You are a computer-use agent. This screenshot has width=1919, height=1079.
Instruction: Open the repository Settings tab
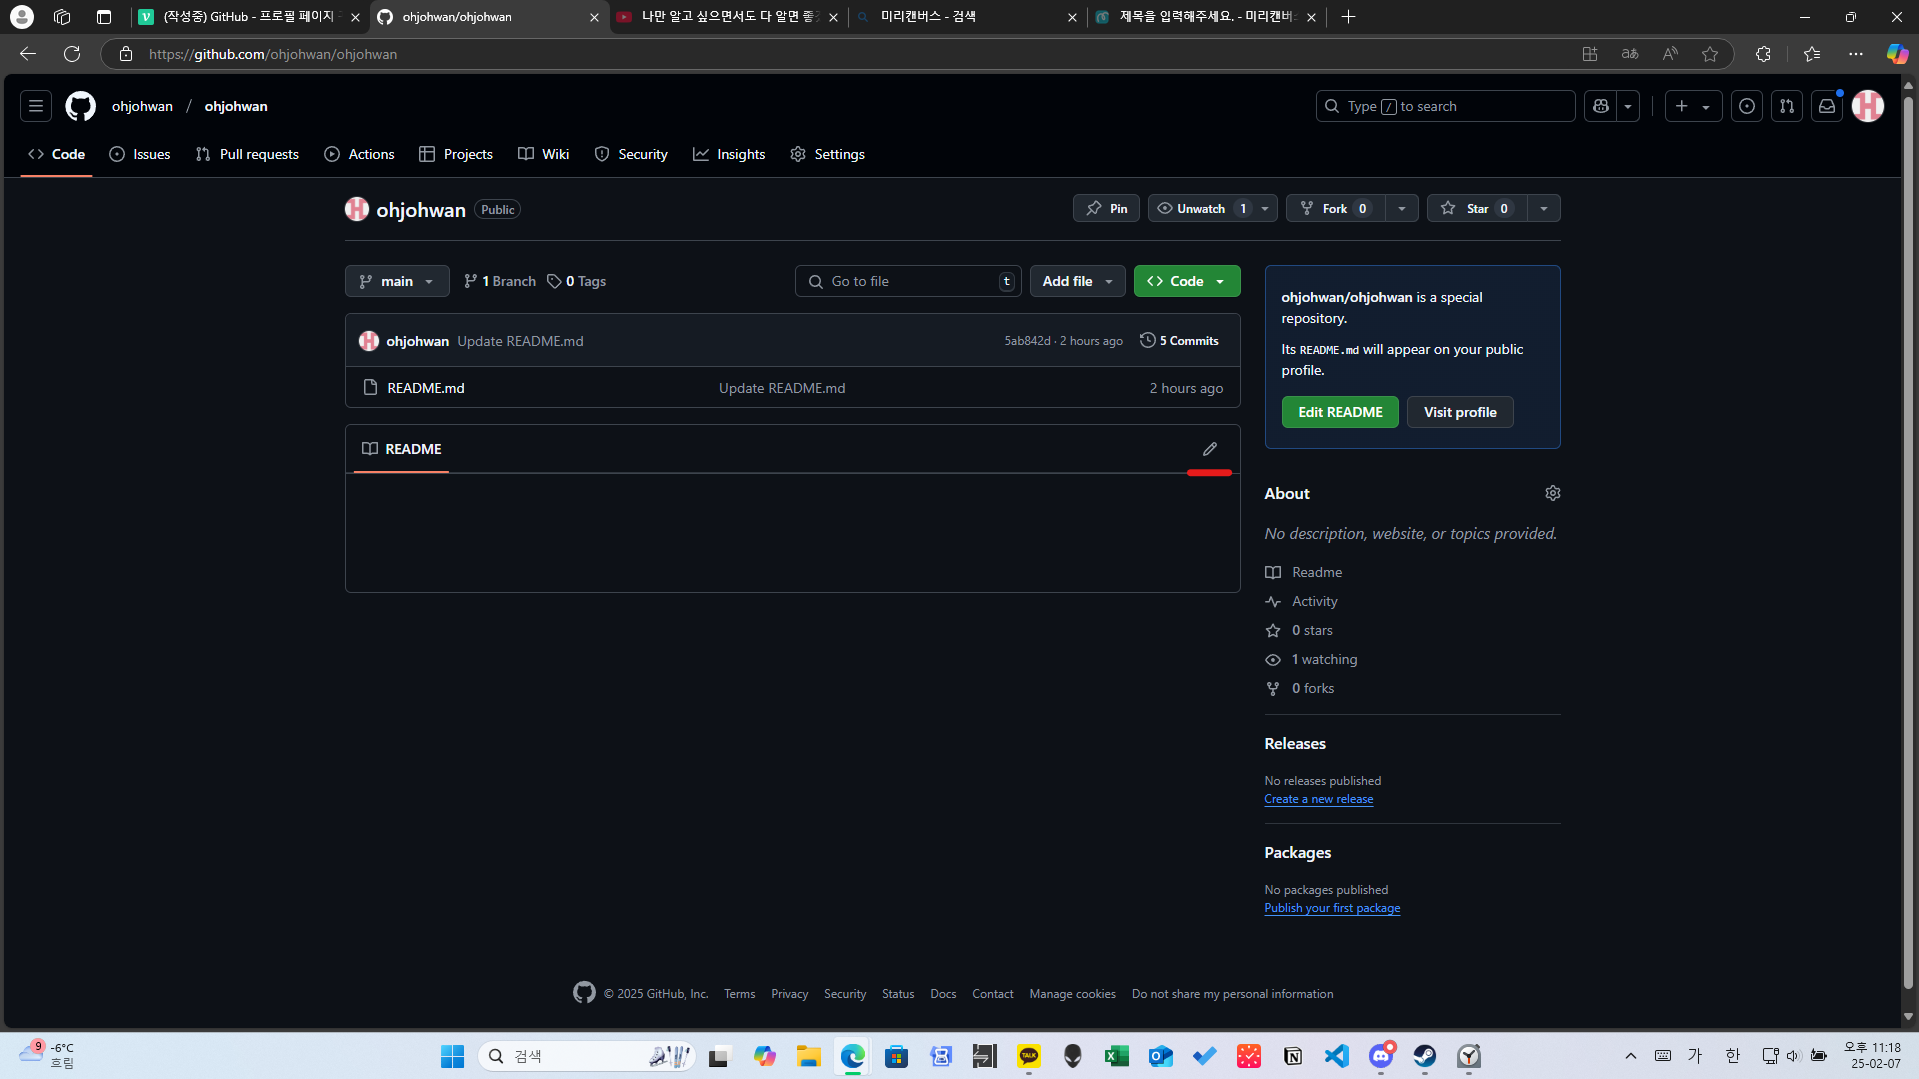[828, 154]
